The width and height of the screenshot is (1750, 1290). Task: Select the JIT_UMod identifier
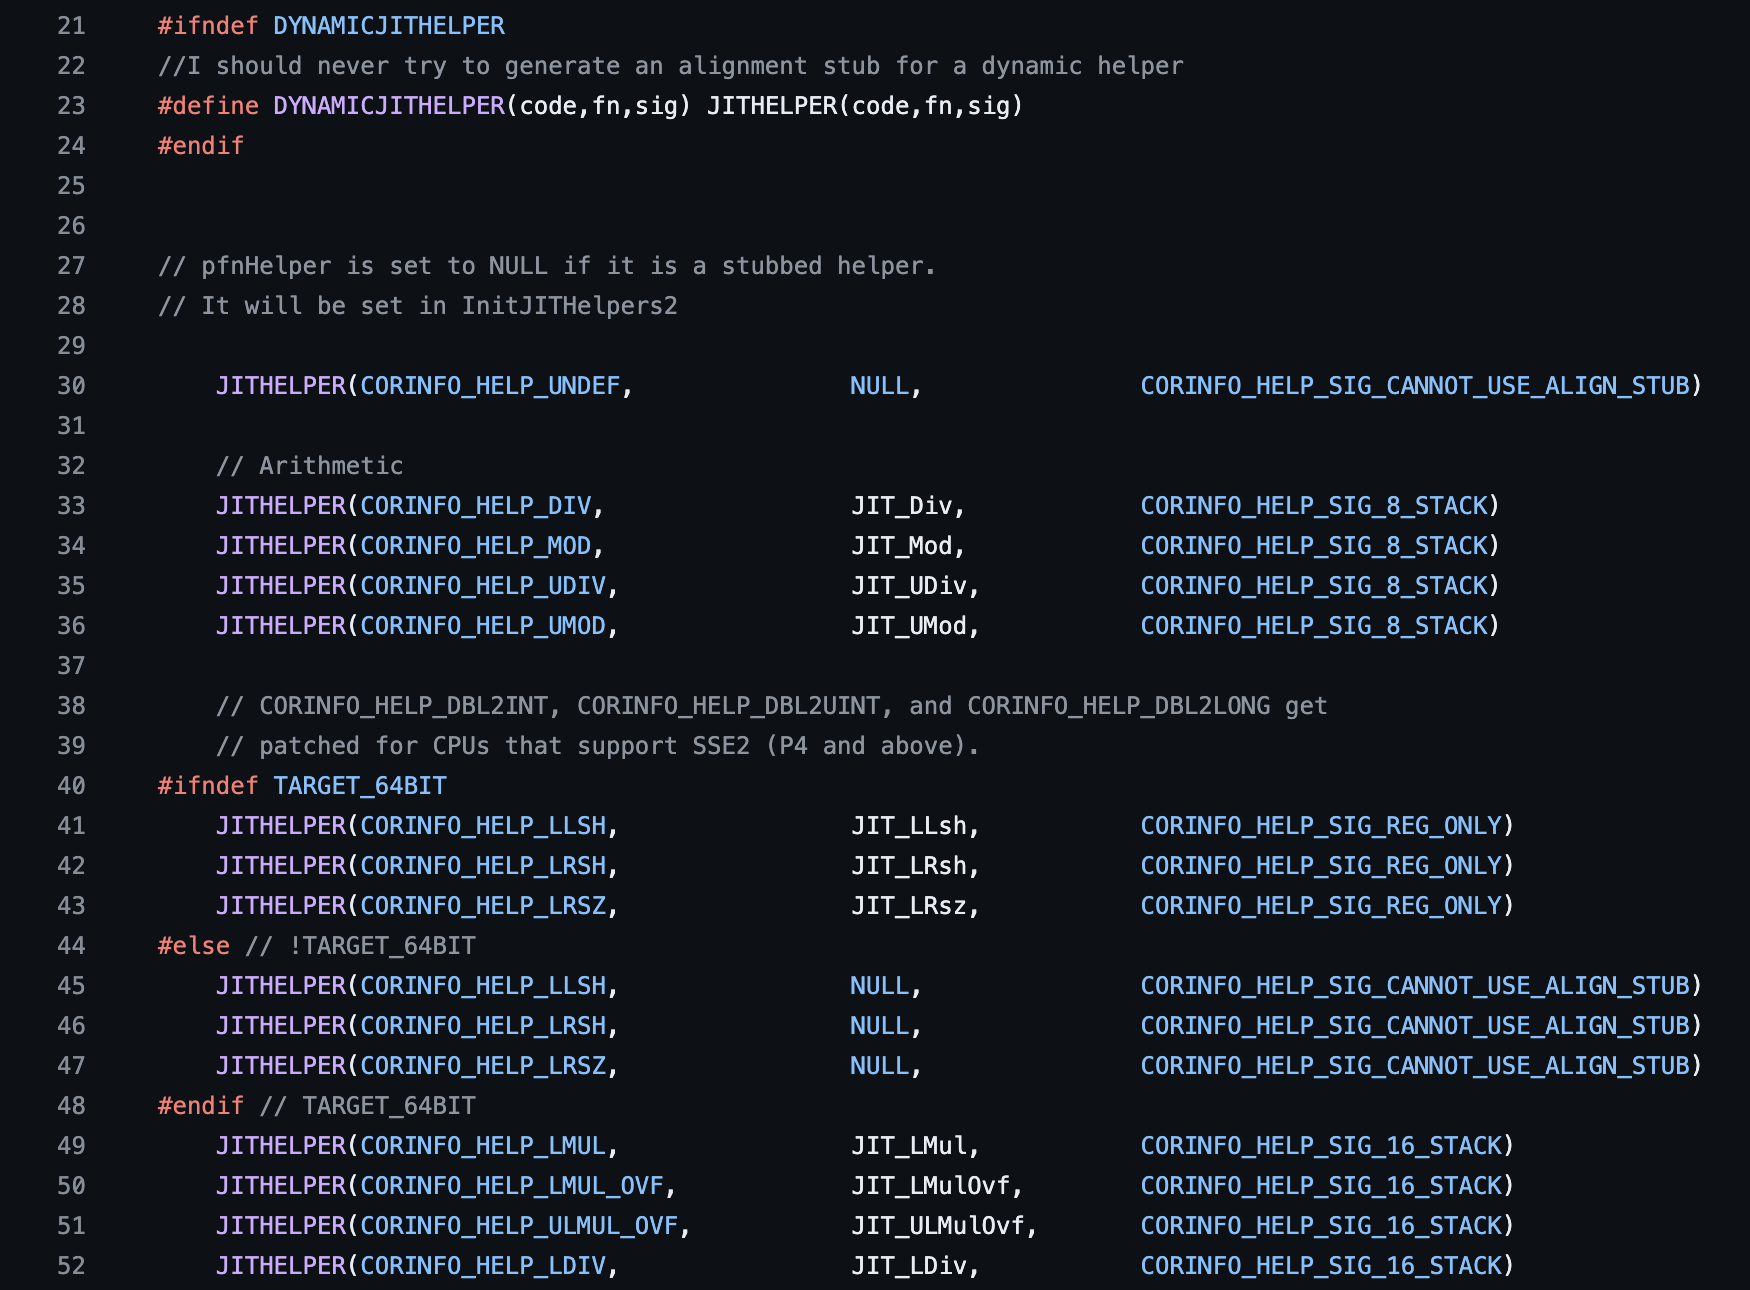point(908,626)
